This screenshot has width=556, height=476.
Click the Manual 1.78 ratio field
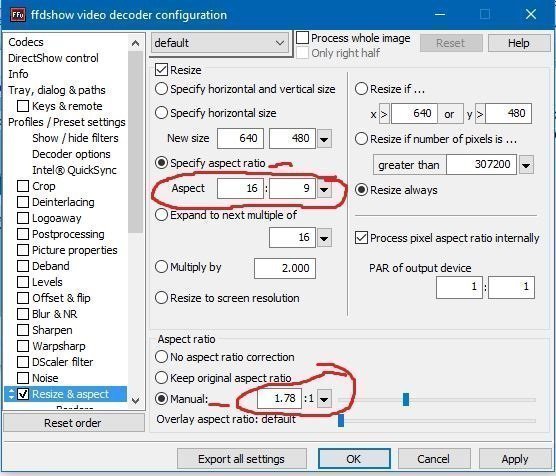(x=279, y=398)
